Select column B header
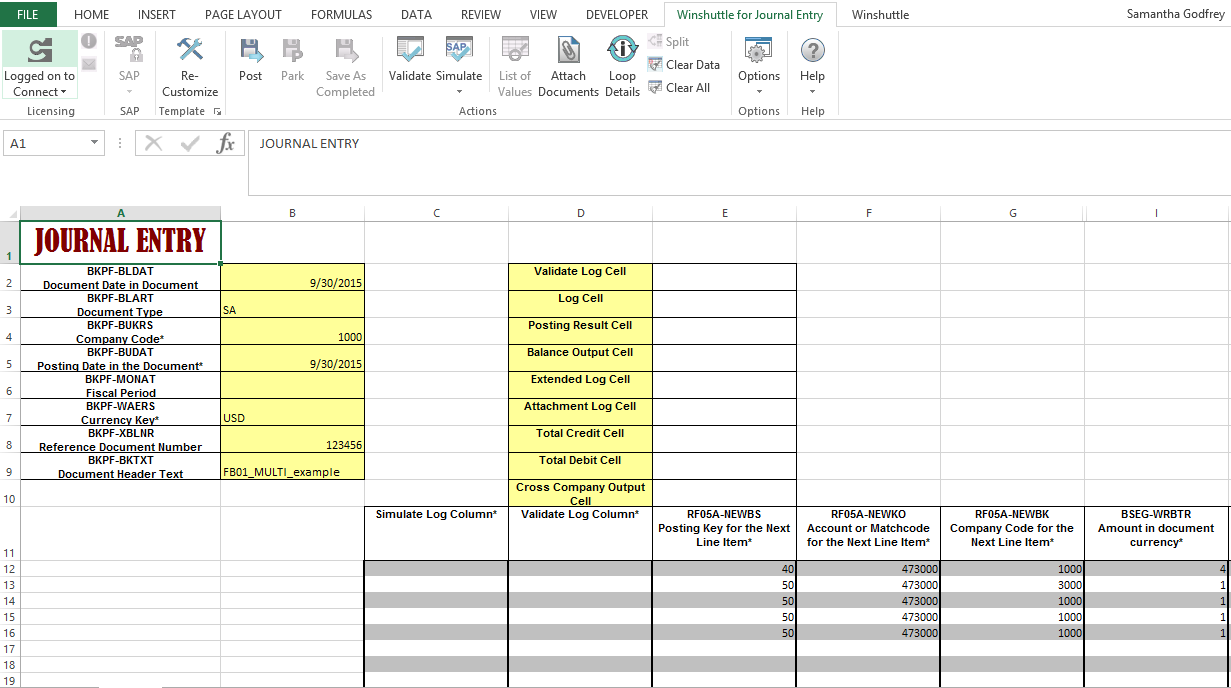This screenshot has height=688, width=1231. (292, 213)
